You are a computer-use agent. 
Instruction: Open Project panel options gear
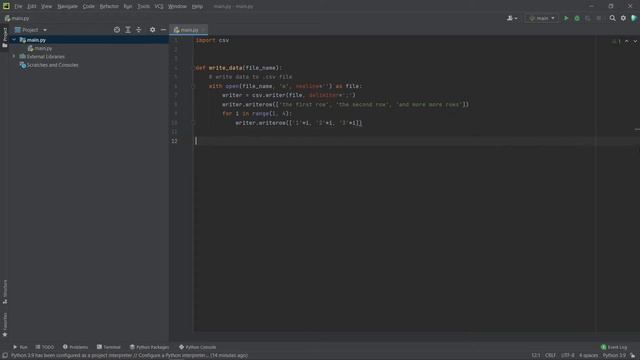tap(152, 30)
